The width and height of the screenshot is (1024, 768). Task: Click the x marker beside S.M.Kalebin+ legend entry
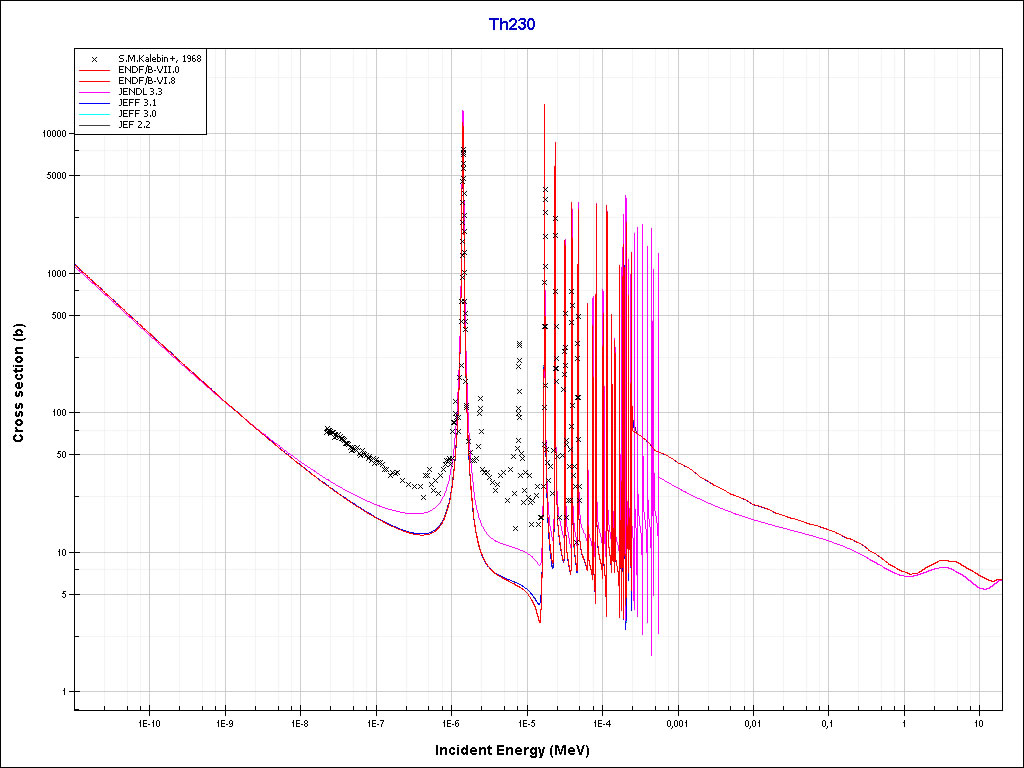(95, 59)
